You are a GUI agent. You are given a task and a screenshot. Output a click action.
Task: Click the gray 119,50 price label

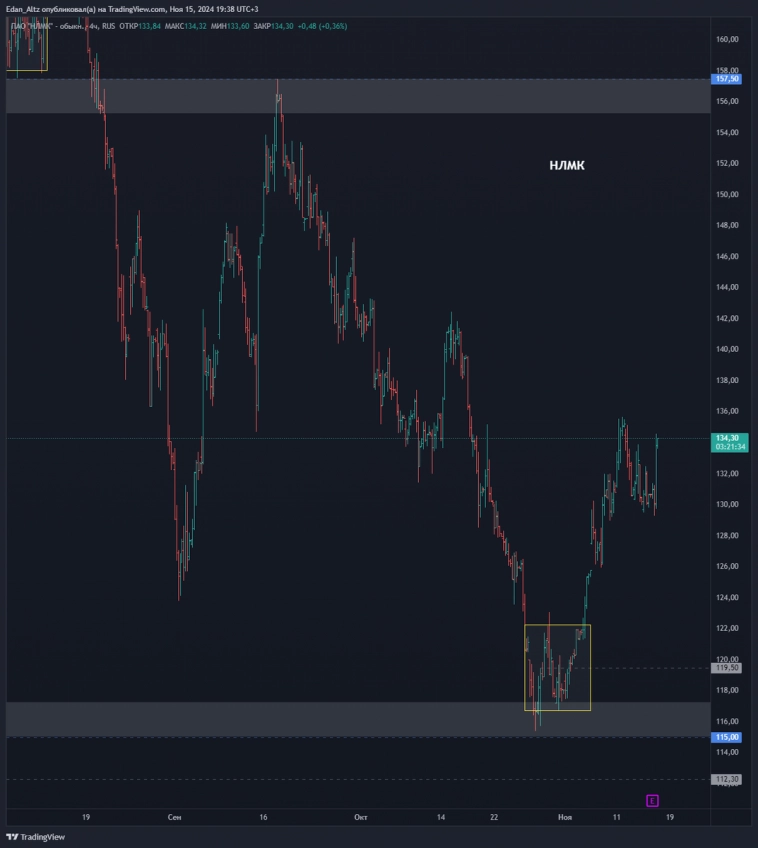point(726,668)
